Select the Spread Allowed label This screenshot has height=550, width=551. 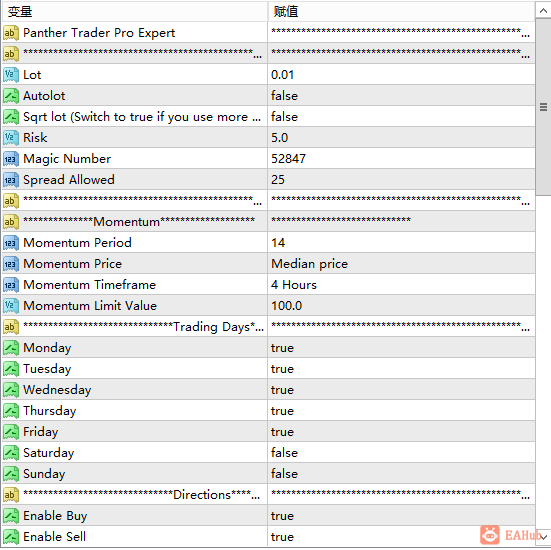pyautogui.click(x=69, y=180)
